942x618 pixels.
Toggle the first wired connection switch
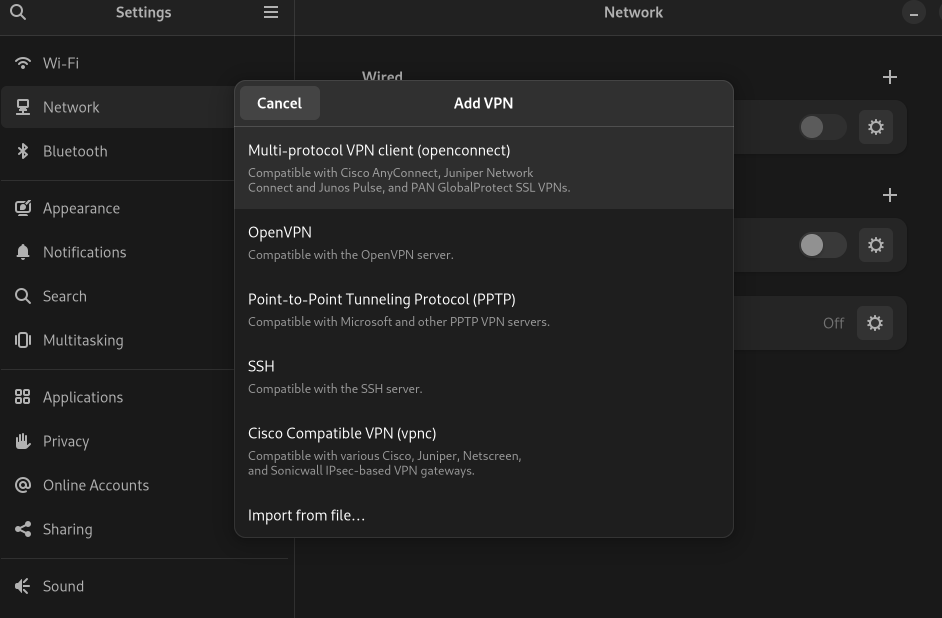[822, 127]
